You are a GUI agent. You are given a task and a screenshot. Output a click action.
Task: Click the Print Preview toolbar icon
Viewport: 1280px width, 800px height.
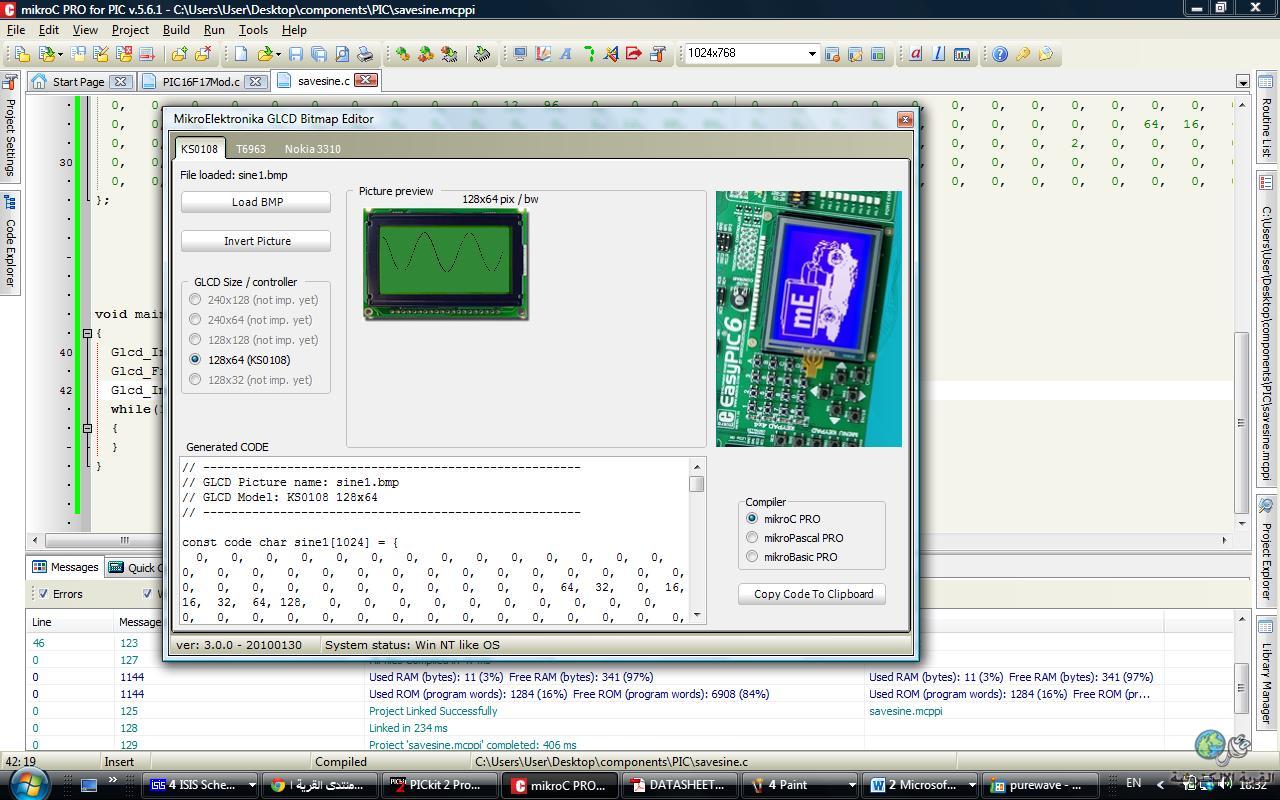[x=342, y=54]
